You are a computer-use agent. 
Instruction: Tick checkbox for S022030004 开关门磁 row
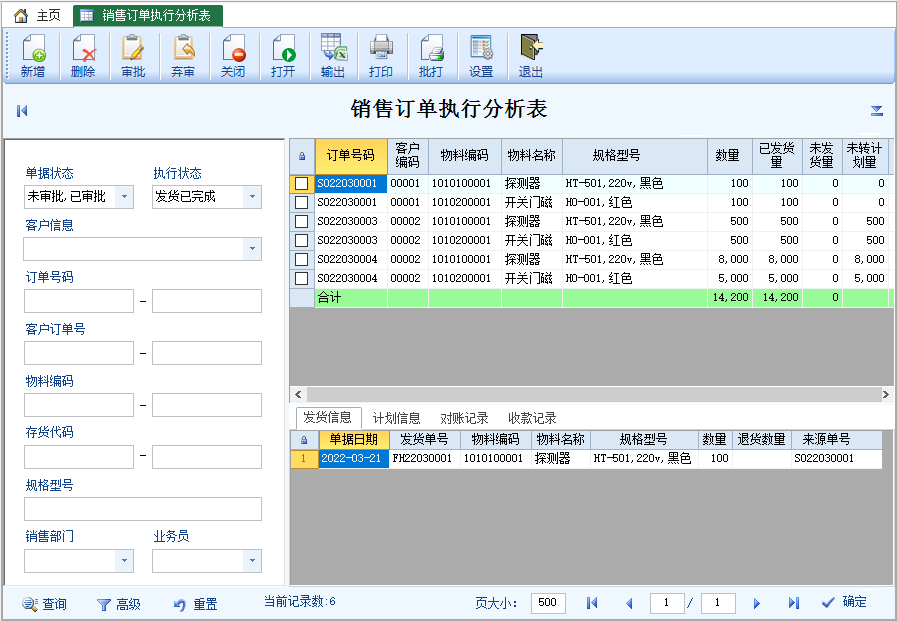[301, 278]
